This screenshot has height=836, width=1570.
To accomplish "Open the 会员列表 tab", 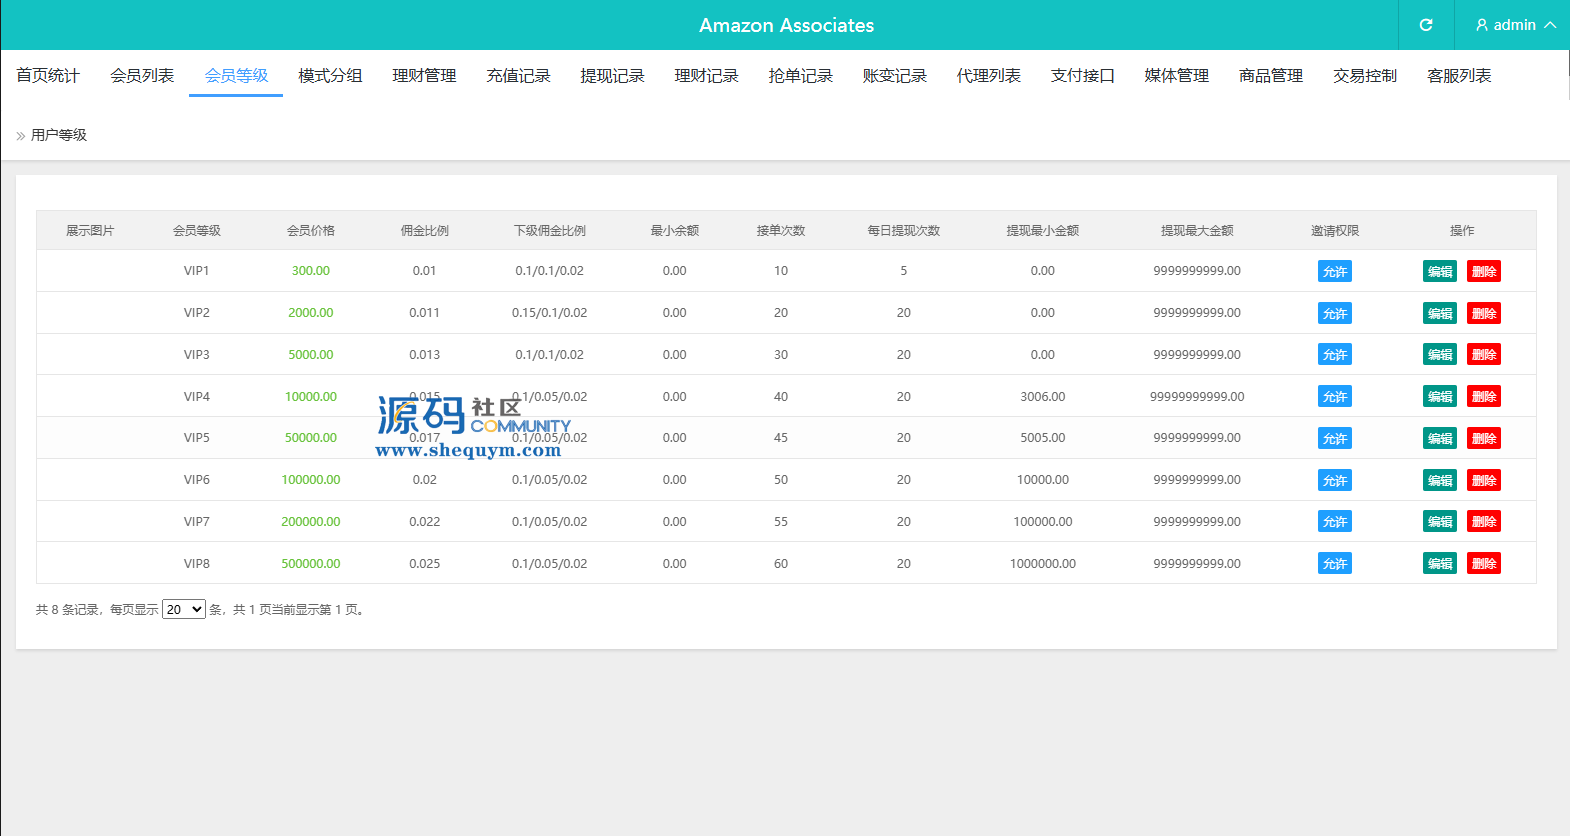I will pos(142,76).
